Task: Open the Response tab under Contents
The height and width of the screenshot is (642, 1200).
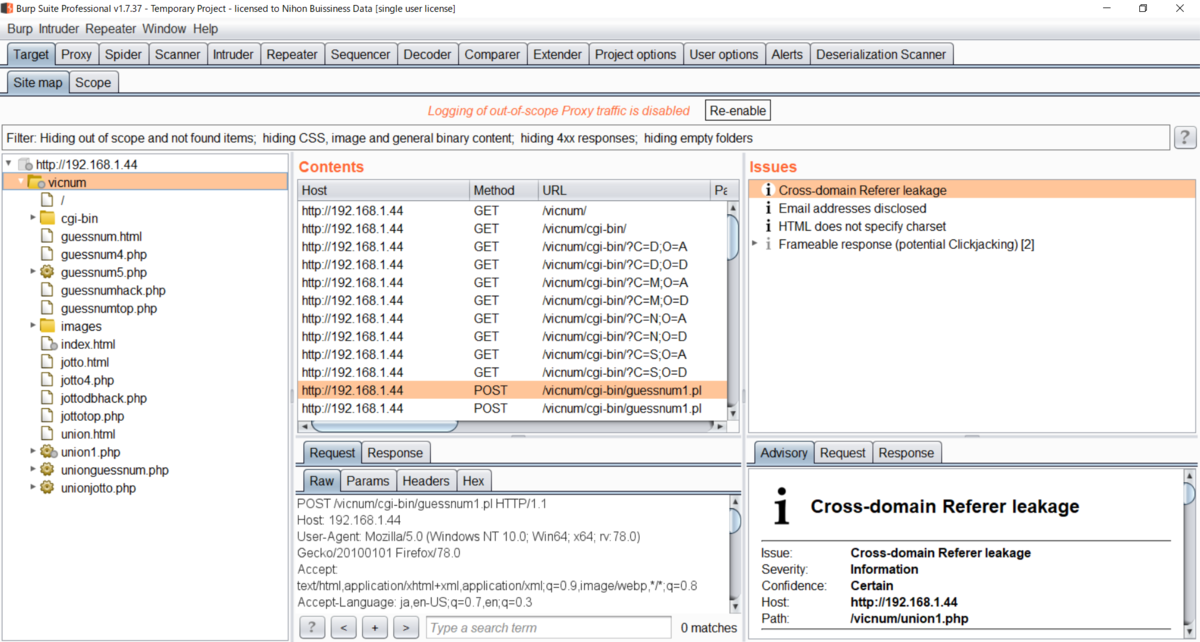Action: pyautogui.click(x=395, y=453)
